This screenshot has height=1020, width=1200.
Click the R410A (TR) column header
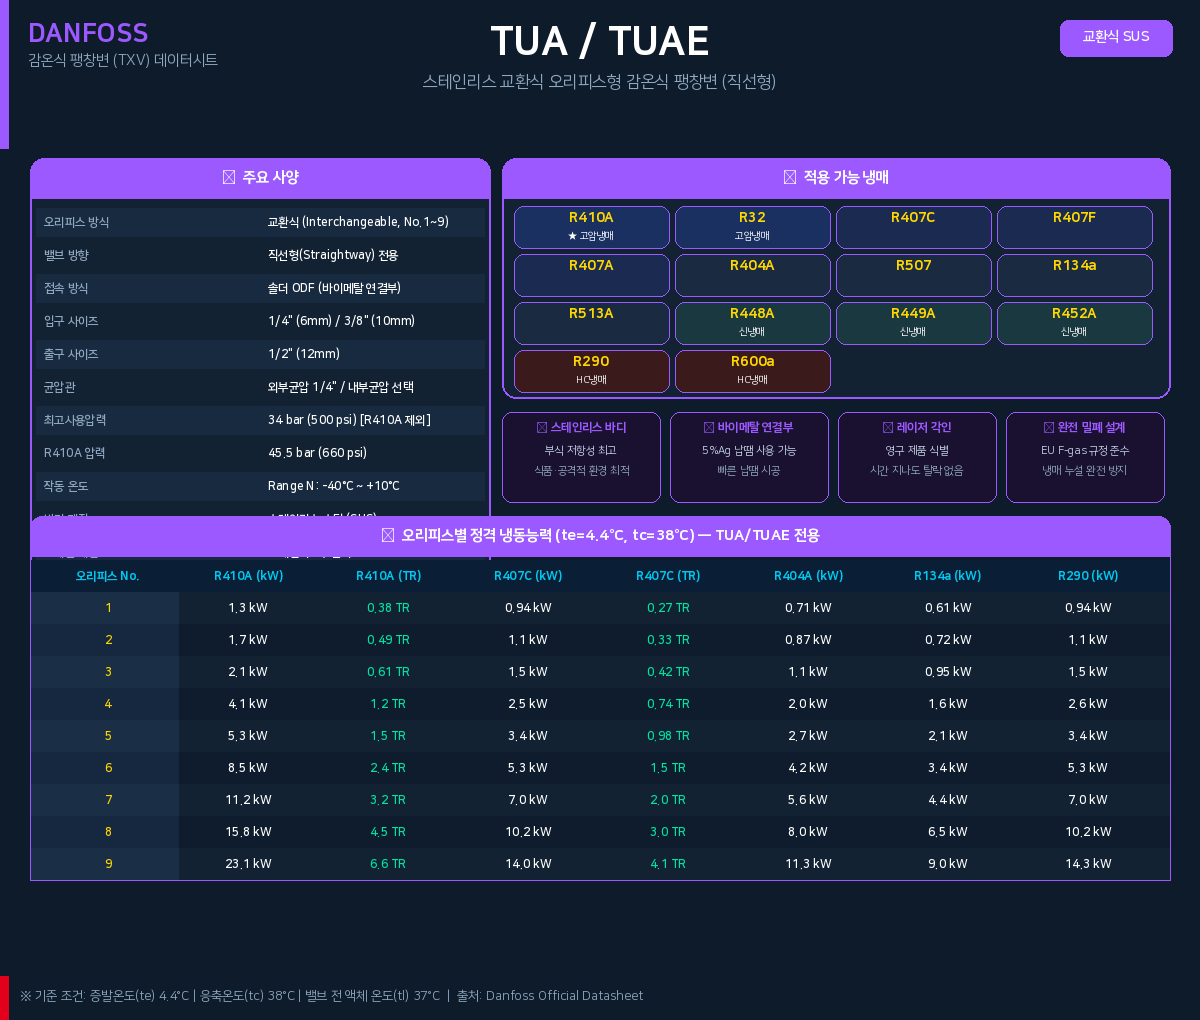tap(388, 576)
